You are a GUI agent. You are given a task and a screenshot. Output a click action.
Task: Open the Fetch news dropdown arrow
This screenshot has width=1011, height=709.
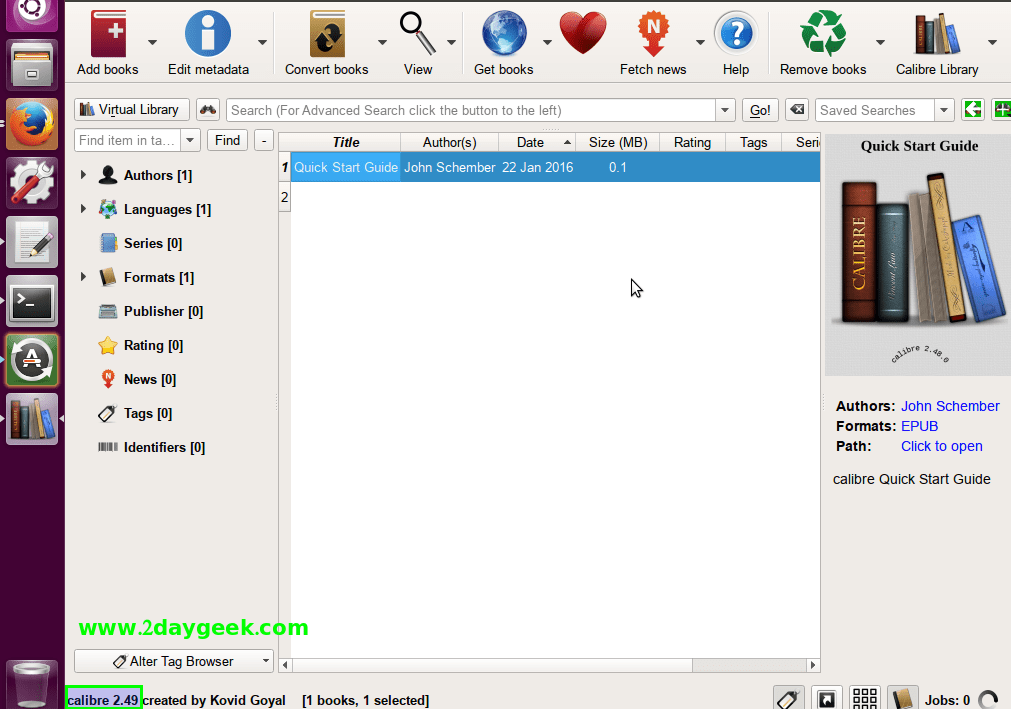pyautogui.click(x=700, y=43)
